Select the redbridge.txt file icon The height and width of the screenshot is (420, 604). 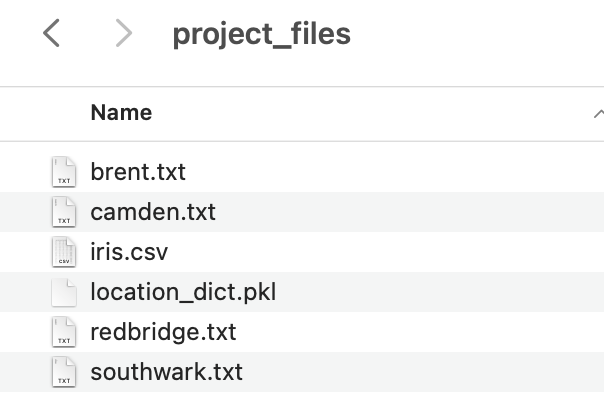(x=64, y=332)
